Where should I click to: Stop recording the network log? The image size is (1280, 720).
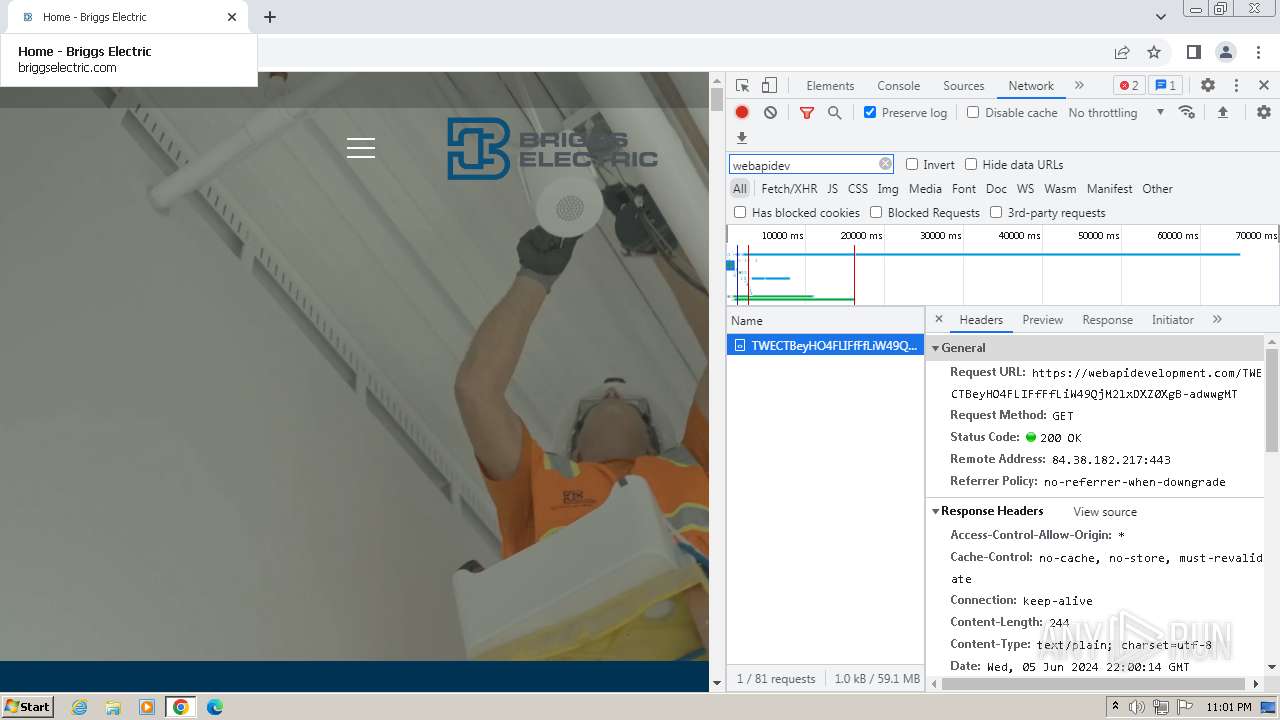(742, 113)
